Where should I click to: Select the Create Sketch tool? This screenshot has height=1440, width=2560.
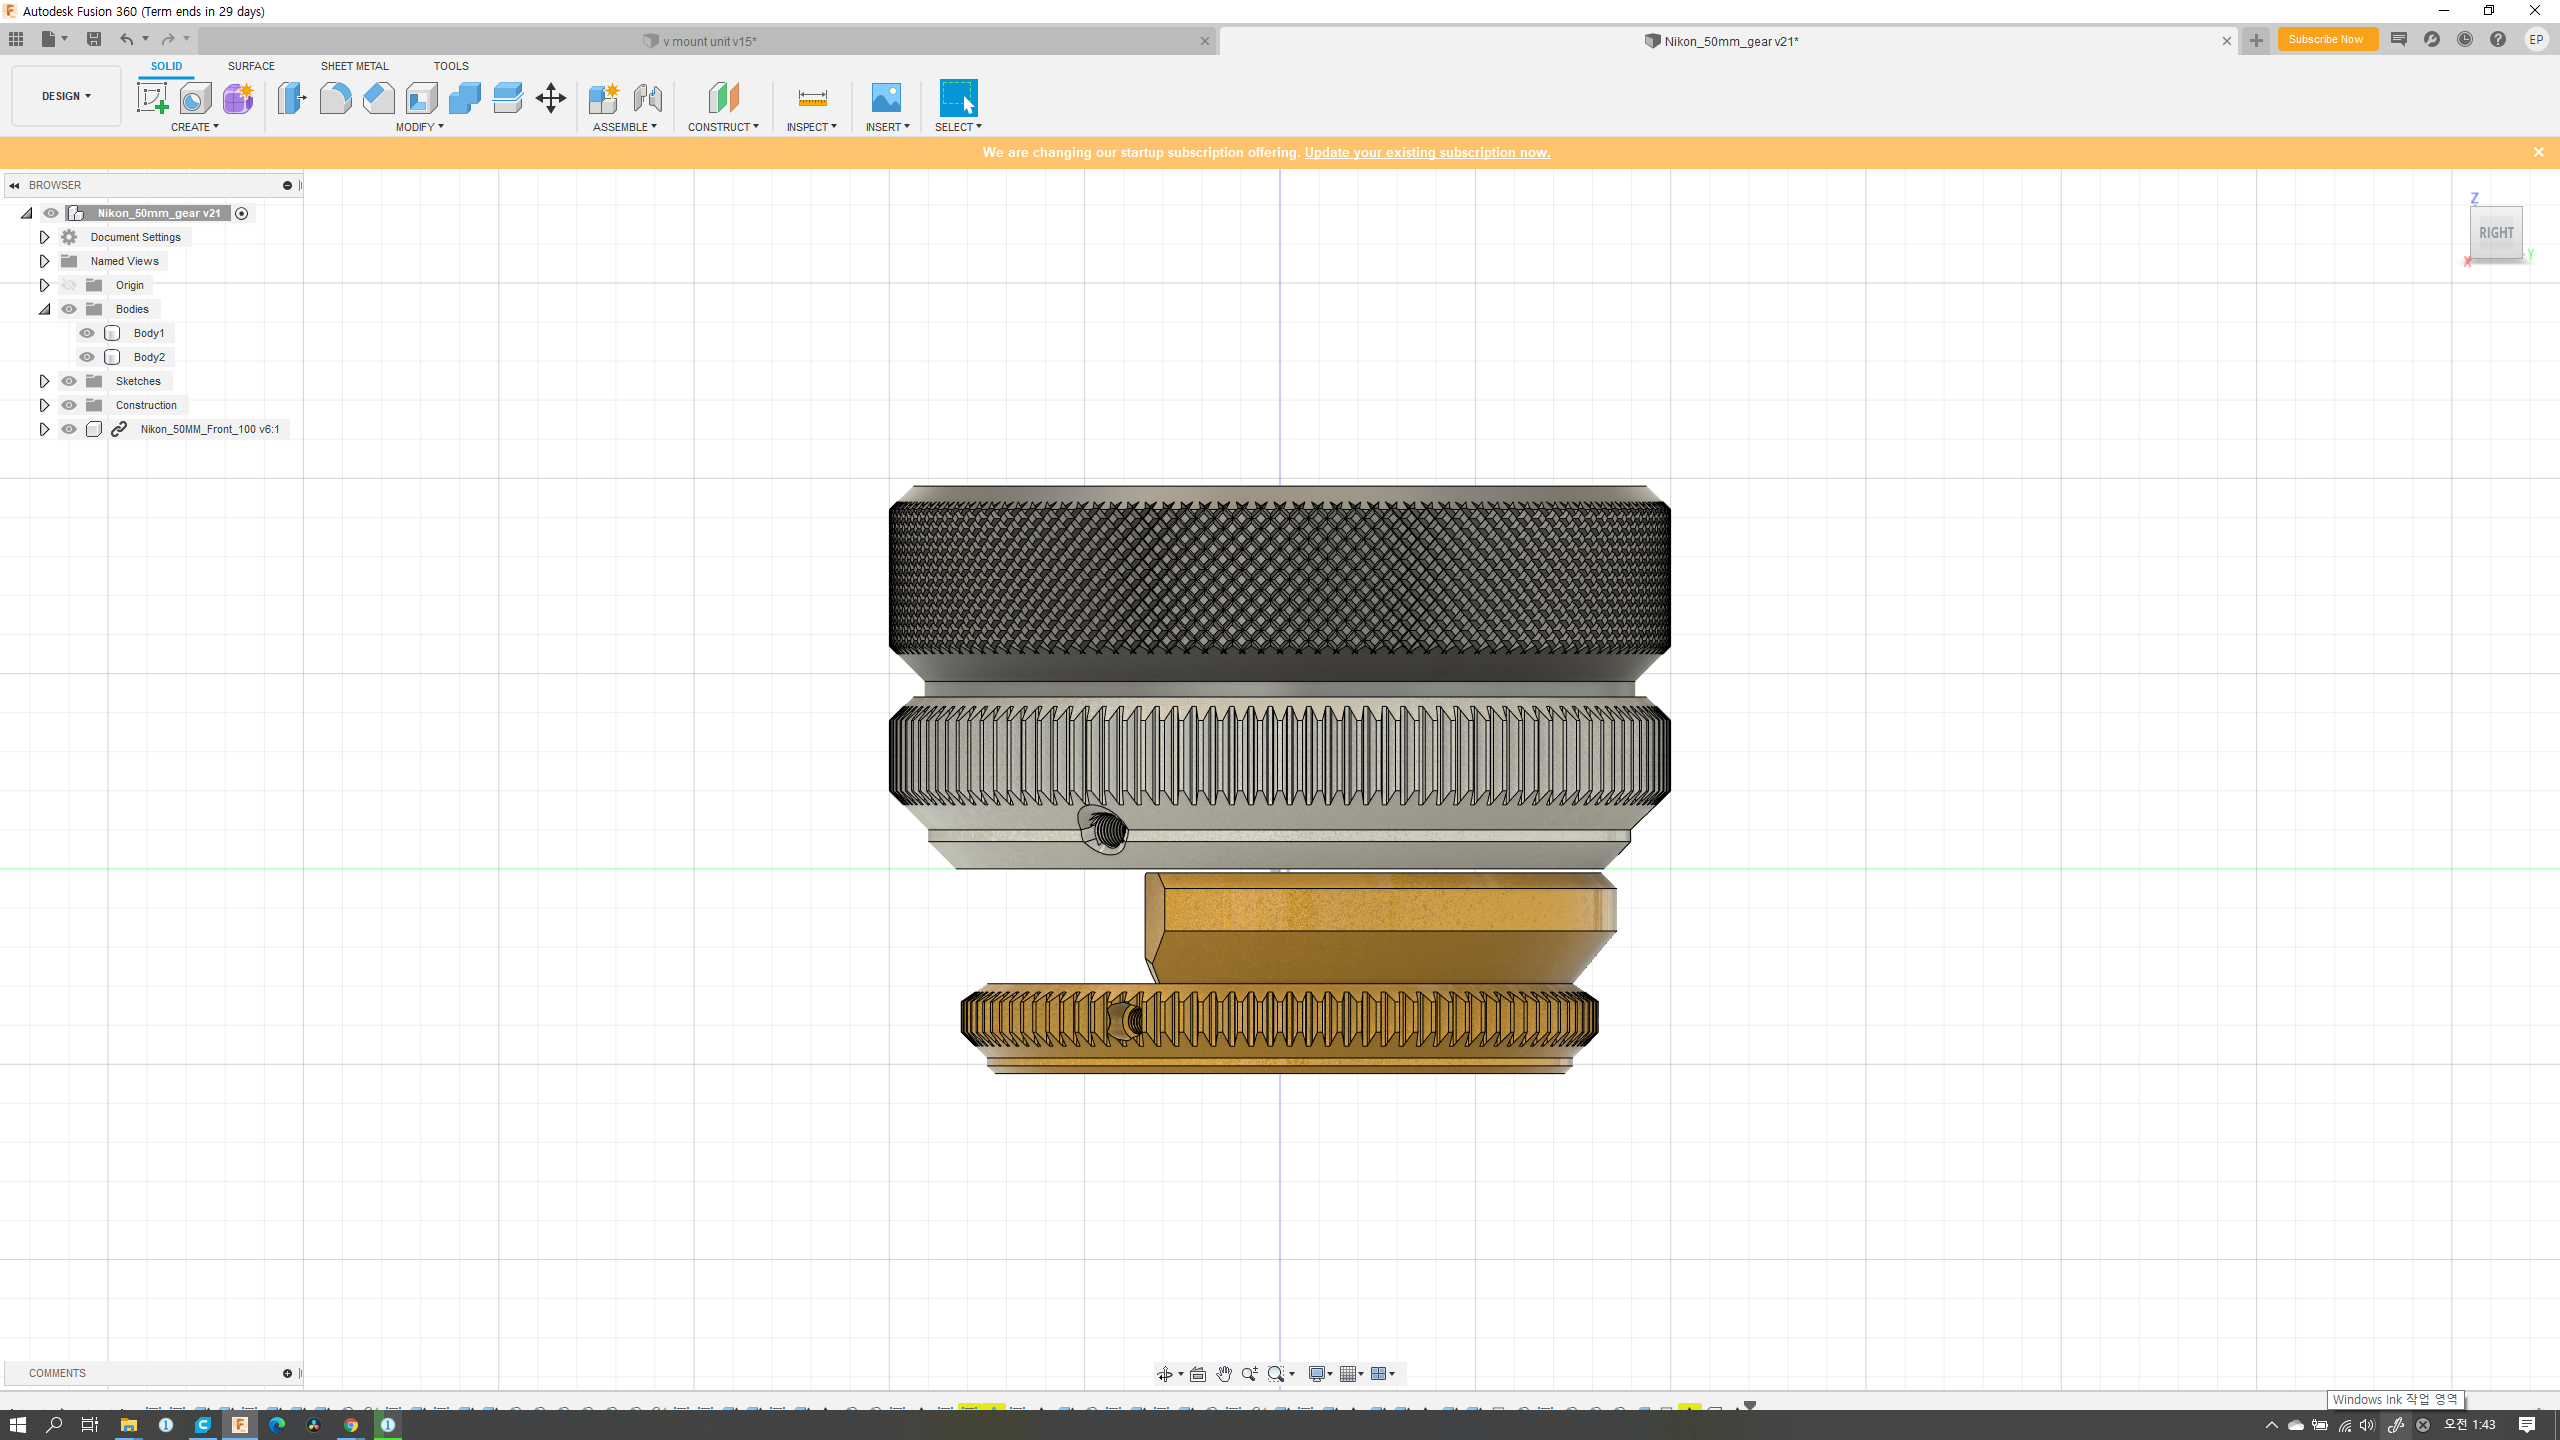(152, 98)
